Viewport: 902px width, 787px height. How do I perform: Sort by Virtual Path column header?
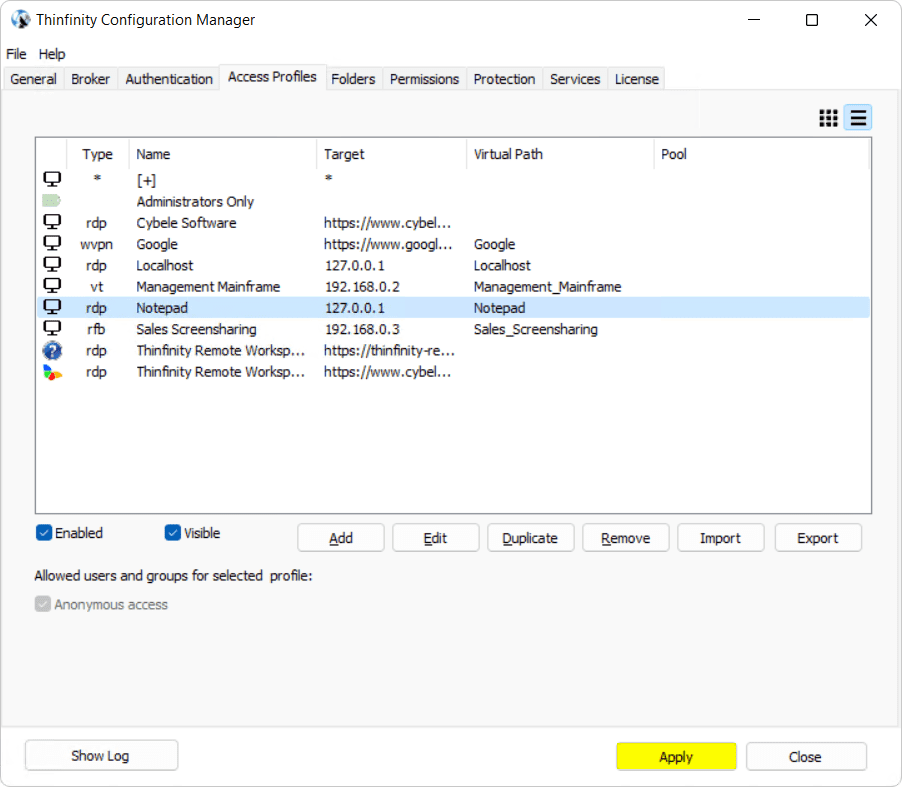click(x=560, y=154)
